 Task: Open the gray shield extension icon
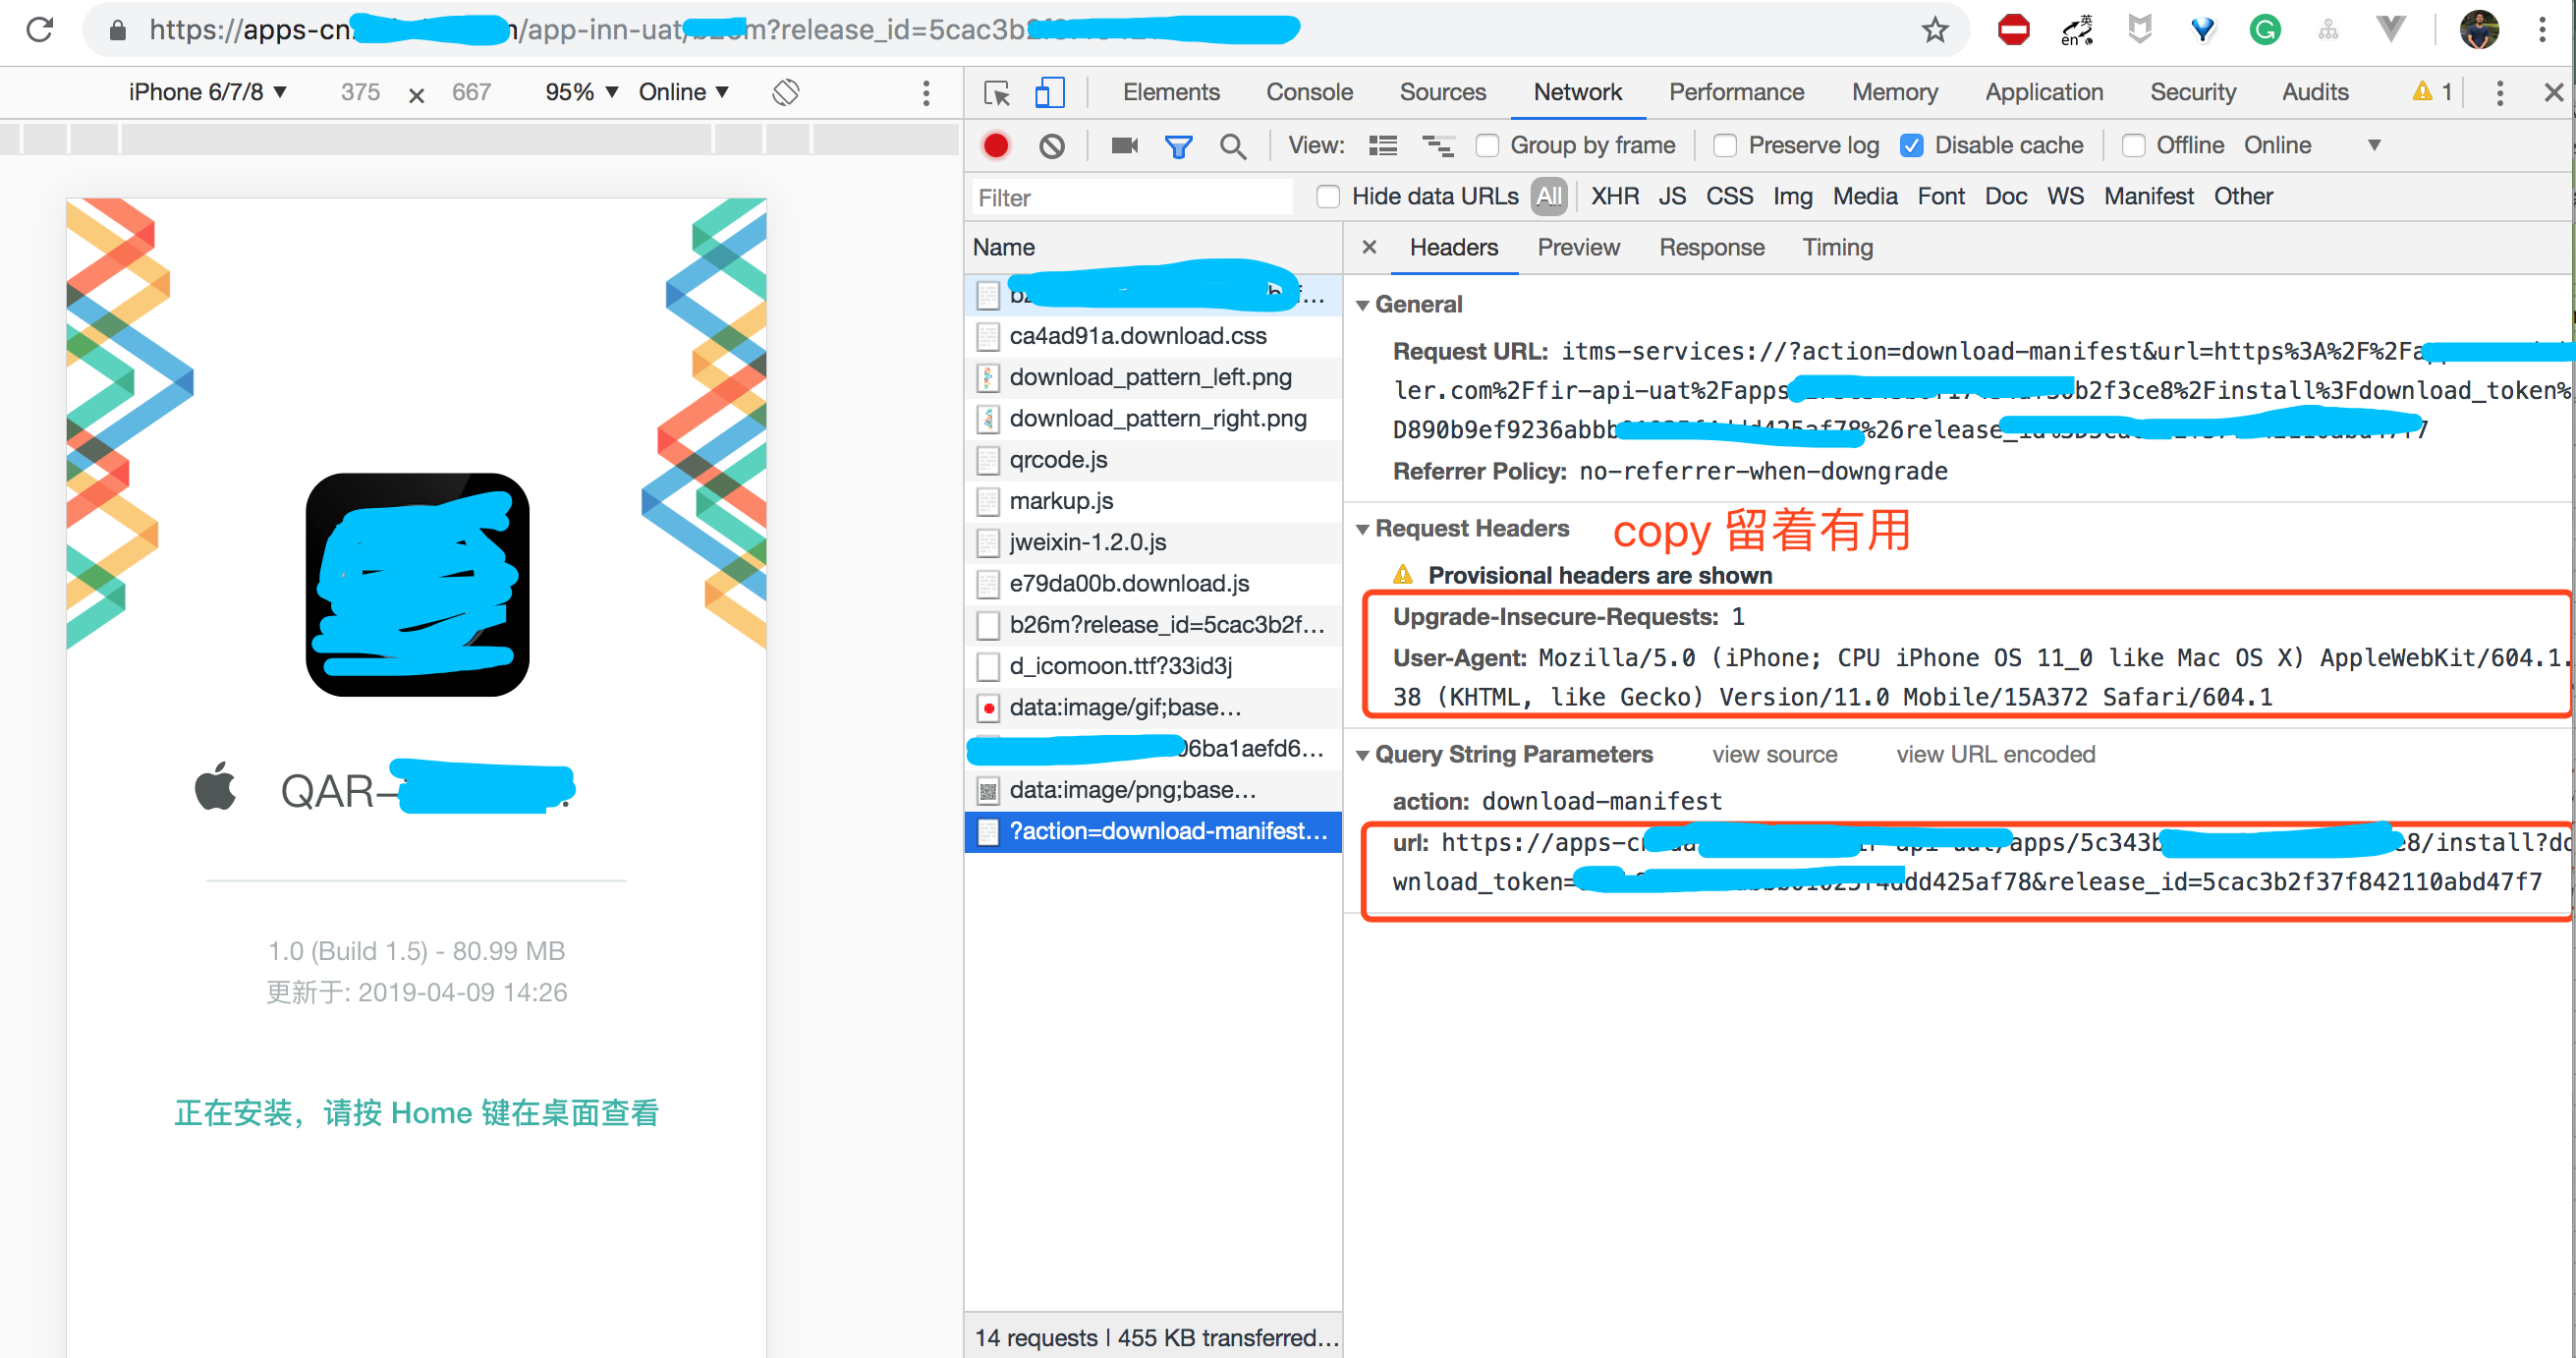[2139, 30]
